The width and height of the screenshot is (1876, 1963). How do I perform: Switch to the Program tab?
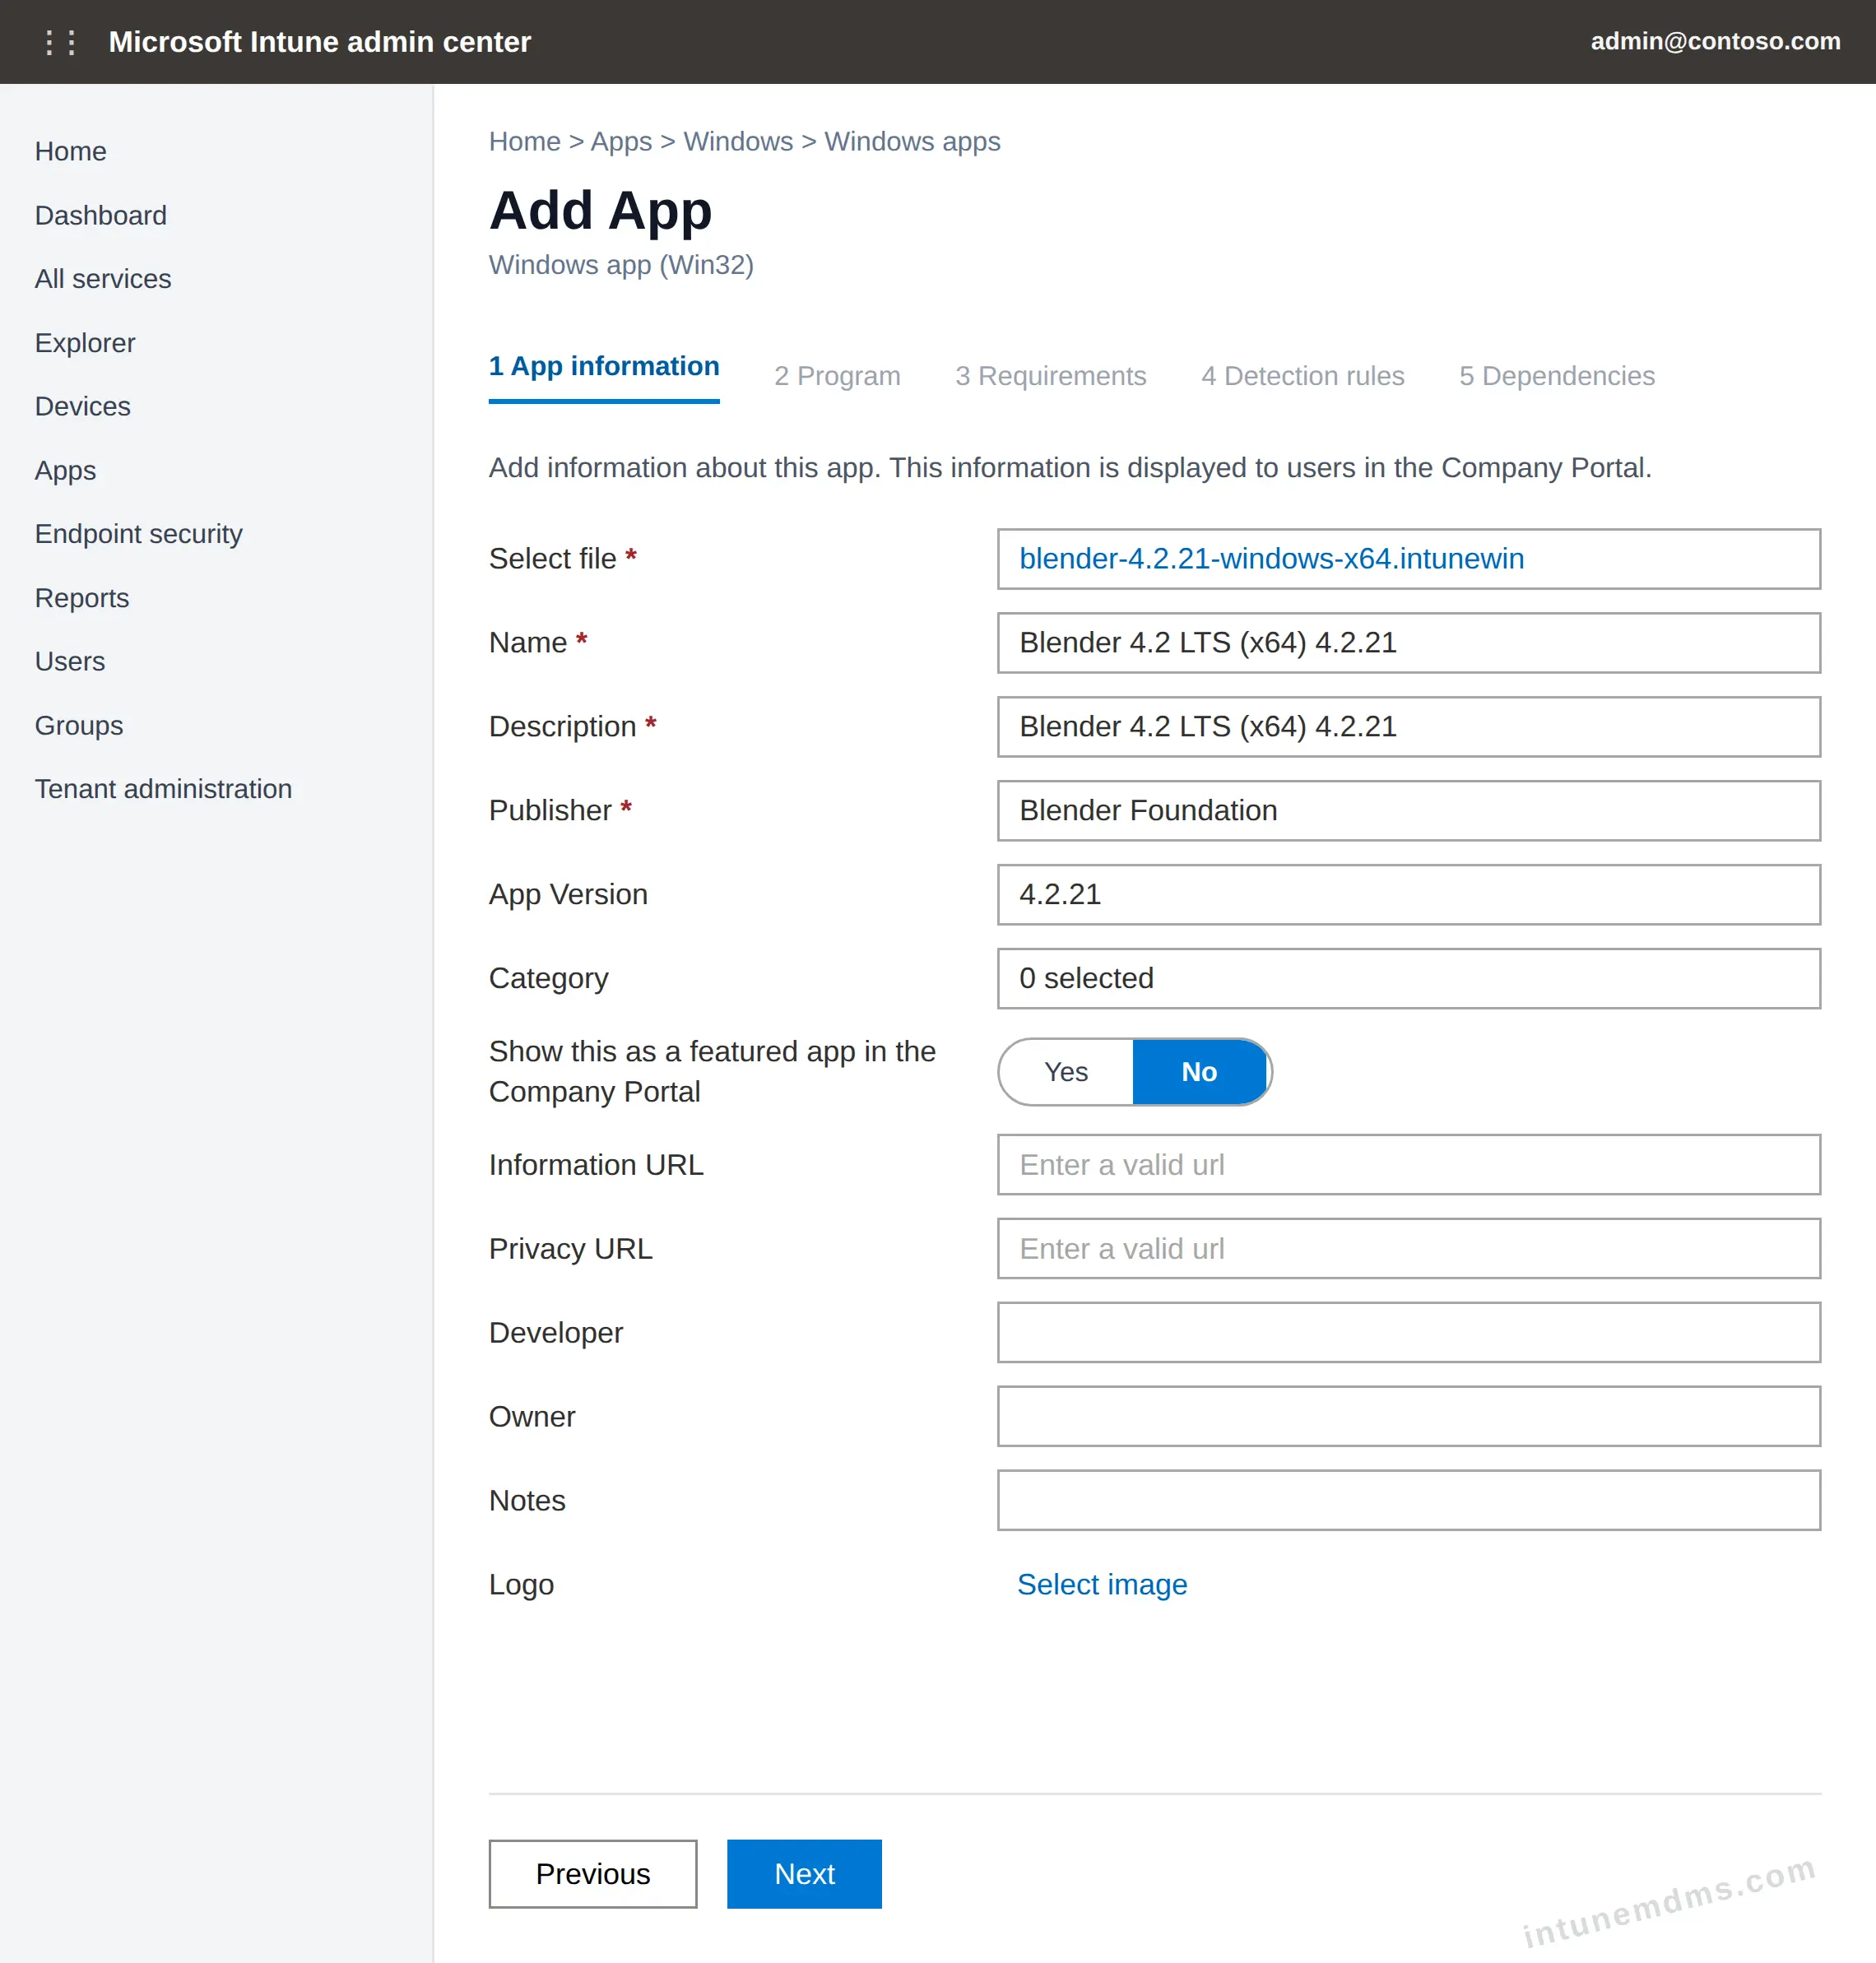(837, 376)
